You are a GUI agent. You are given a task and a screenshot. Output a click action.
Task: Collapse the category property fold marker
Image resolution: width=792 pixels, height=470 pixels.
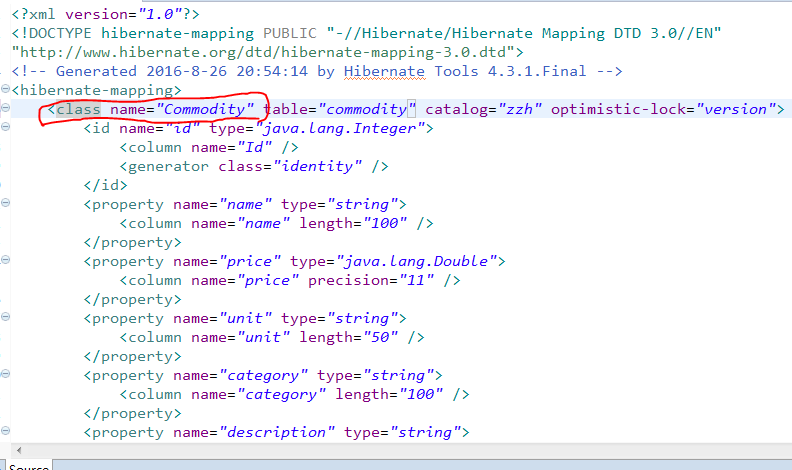[x=6, y=374]
